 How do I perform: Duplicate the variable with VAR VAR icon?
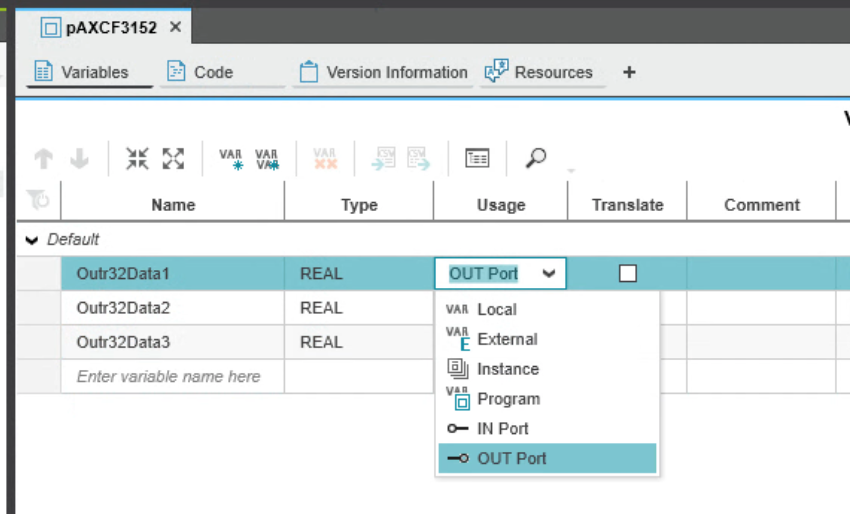[x=267, y=159]
